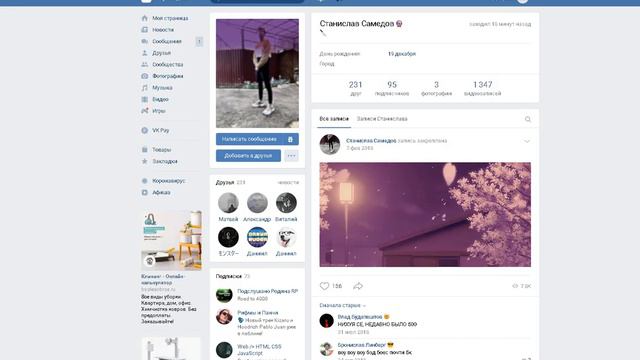
Task: Open first commenter's dark red avatar
Action: (327, 321)
